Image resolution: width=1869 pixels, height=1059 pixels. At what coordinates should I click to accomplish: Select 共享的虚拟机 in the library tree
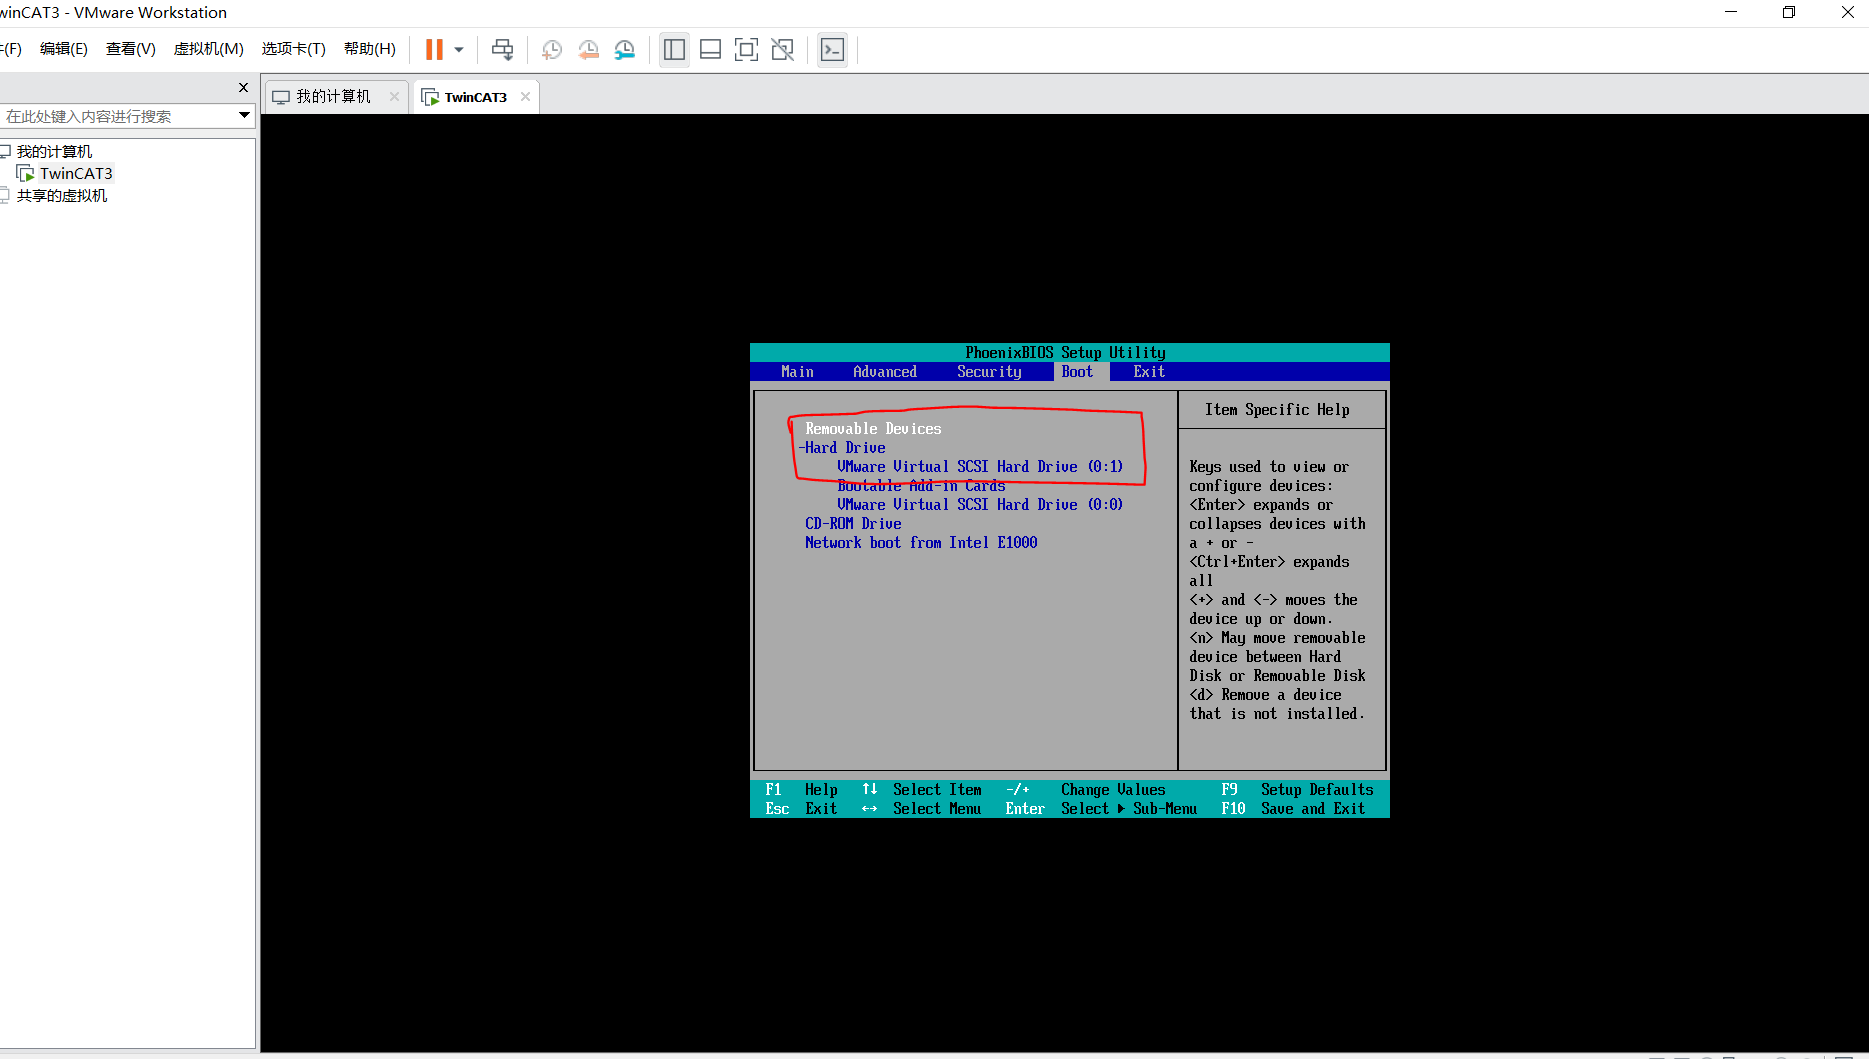pos(62,196)
